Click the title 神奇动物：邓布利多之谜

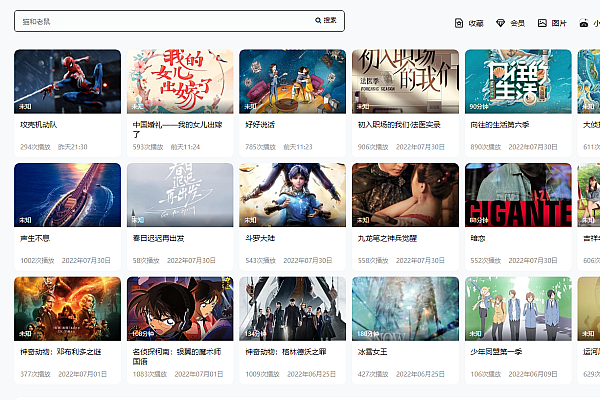pos(60,352)
